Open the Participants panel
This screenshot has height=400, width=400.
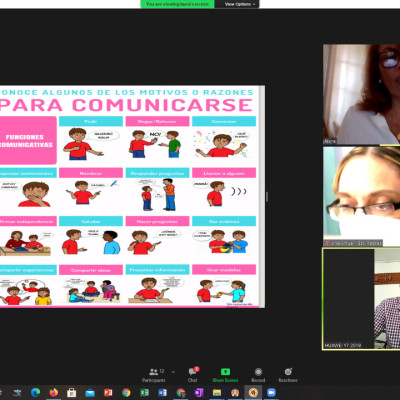(x=154, y=375)
